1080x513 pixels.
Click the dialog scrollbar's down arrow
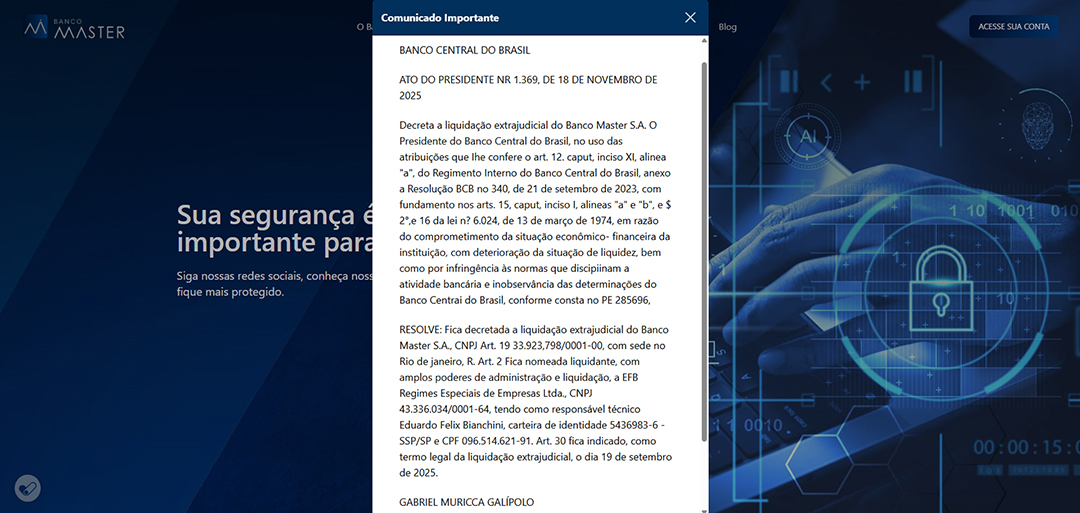pyautogui.click(x=703, y=510)
